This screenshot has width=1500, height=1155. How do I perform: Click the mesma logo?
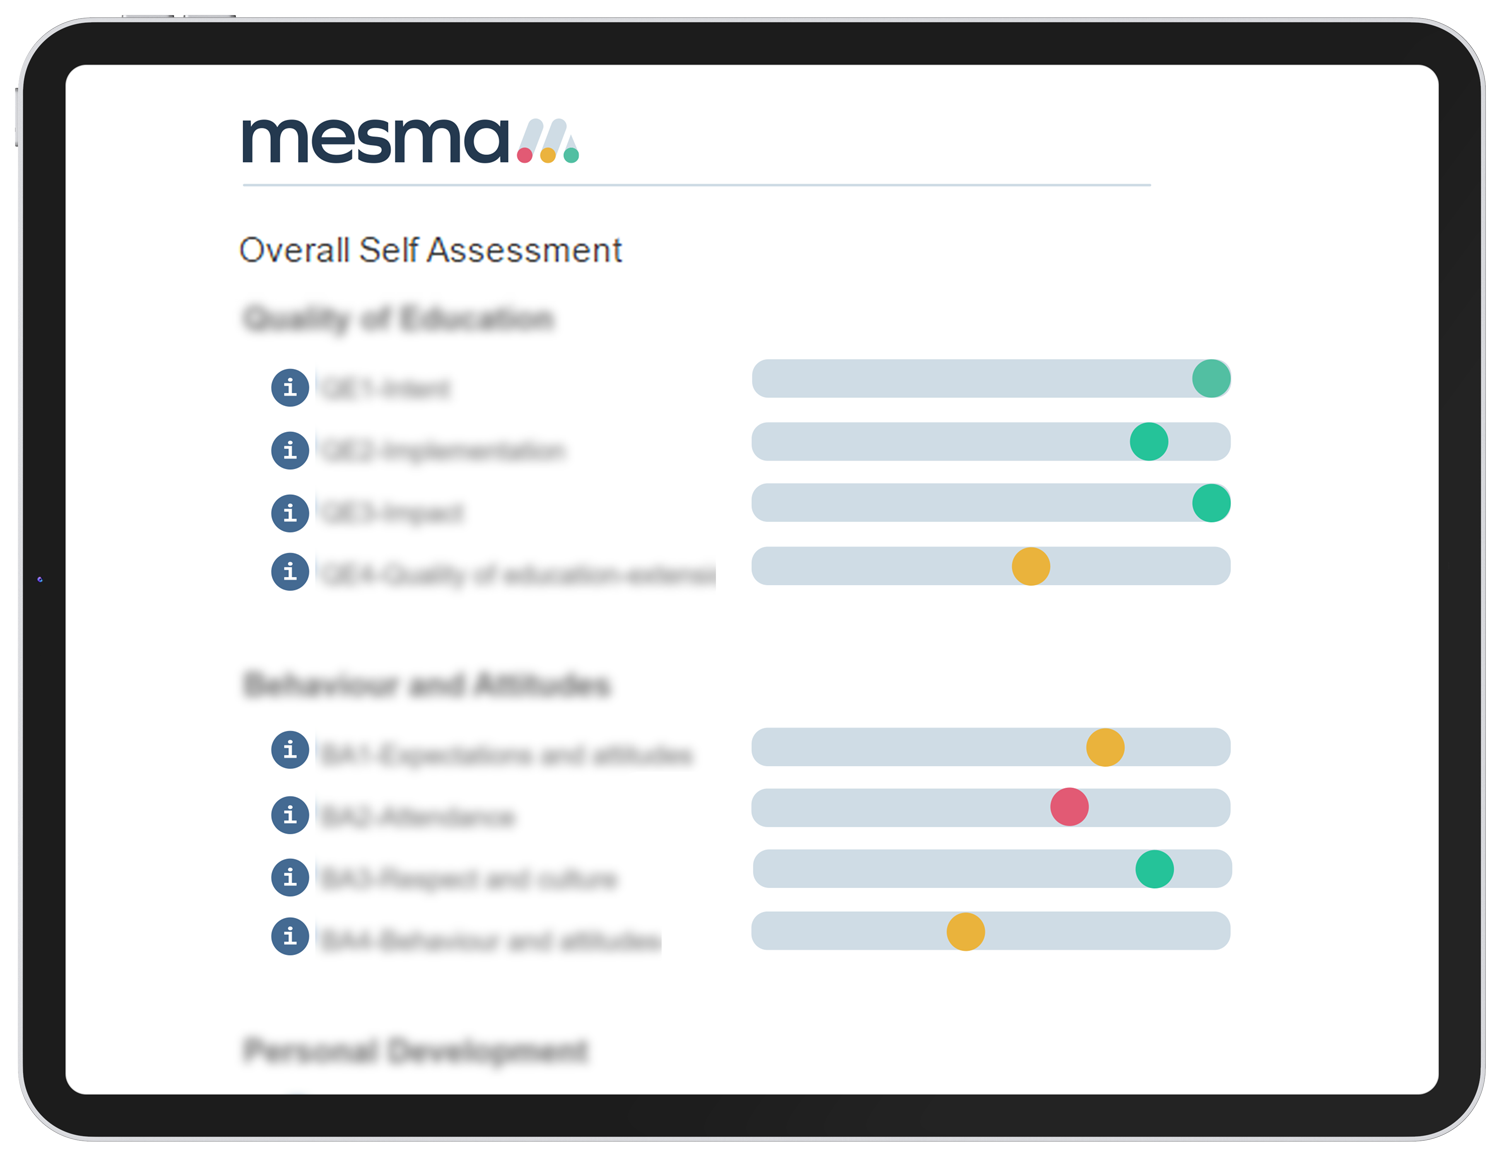click(411, 141)
